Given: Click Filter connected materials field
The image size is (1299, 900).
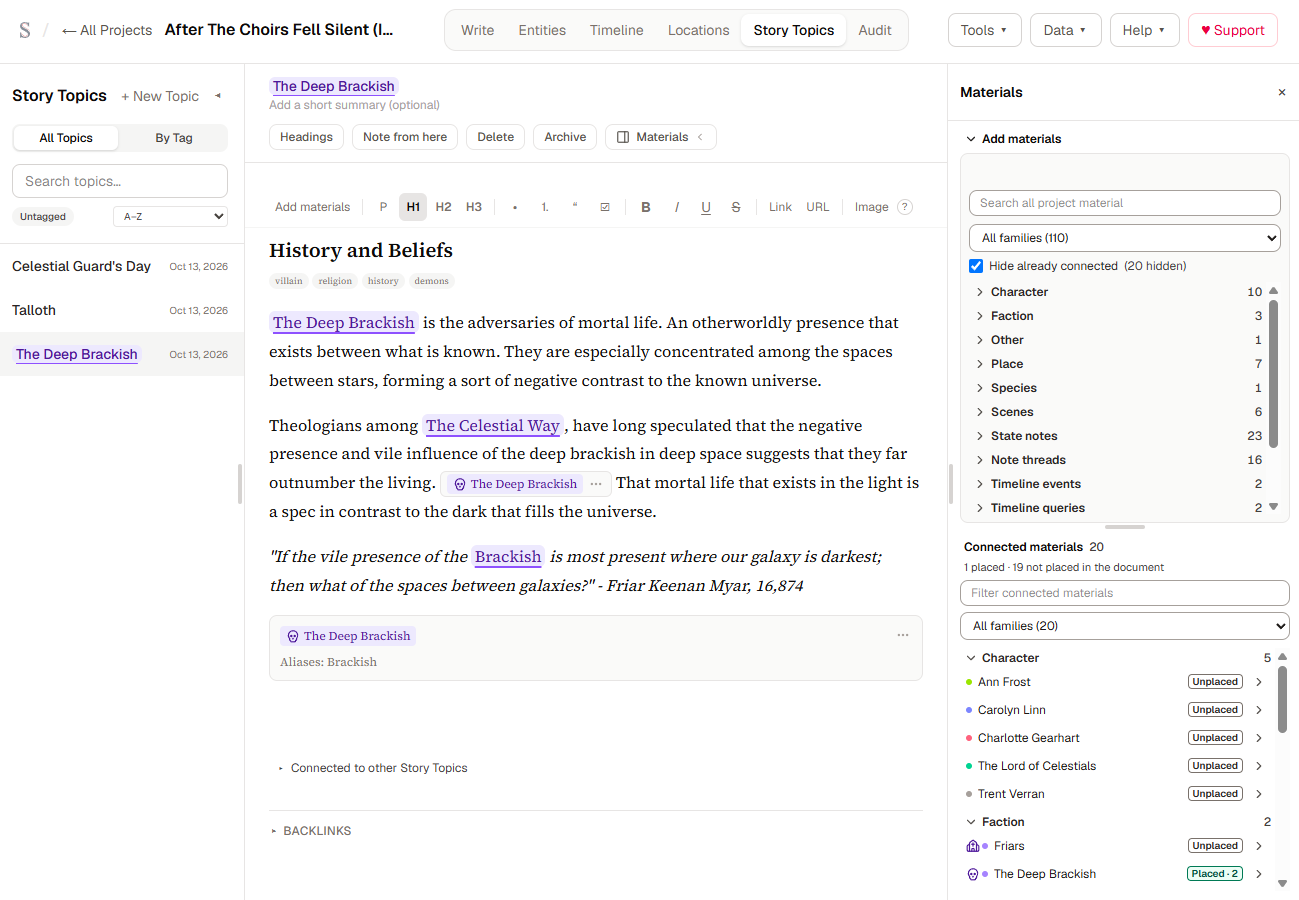Looking at the screenshot, I should [1125, 593].
